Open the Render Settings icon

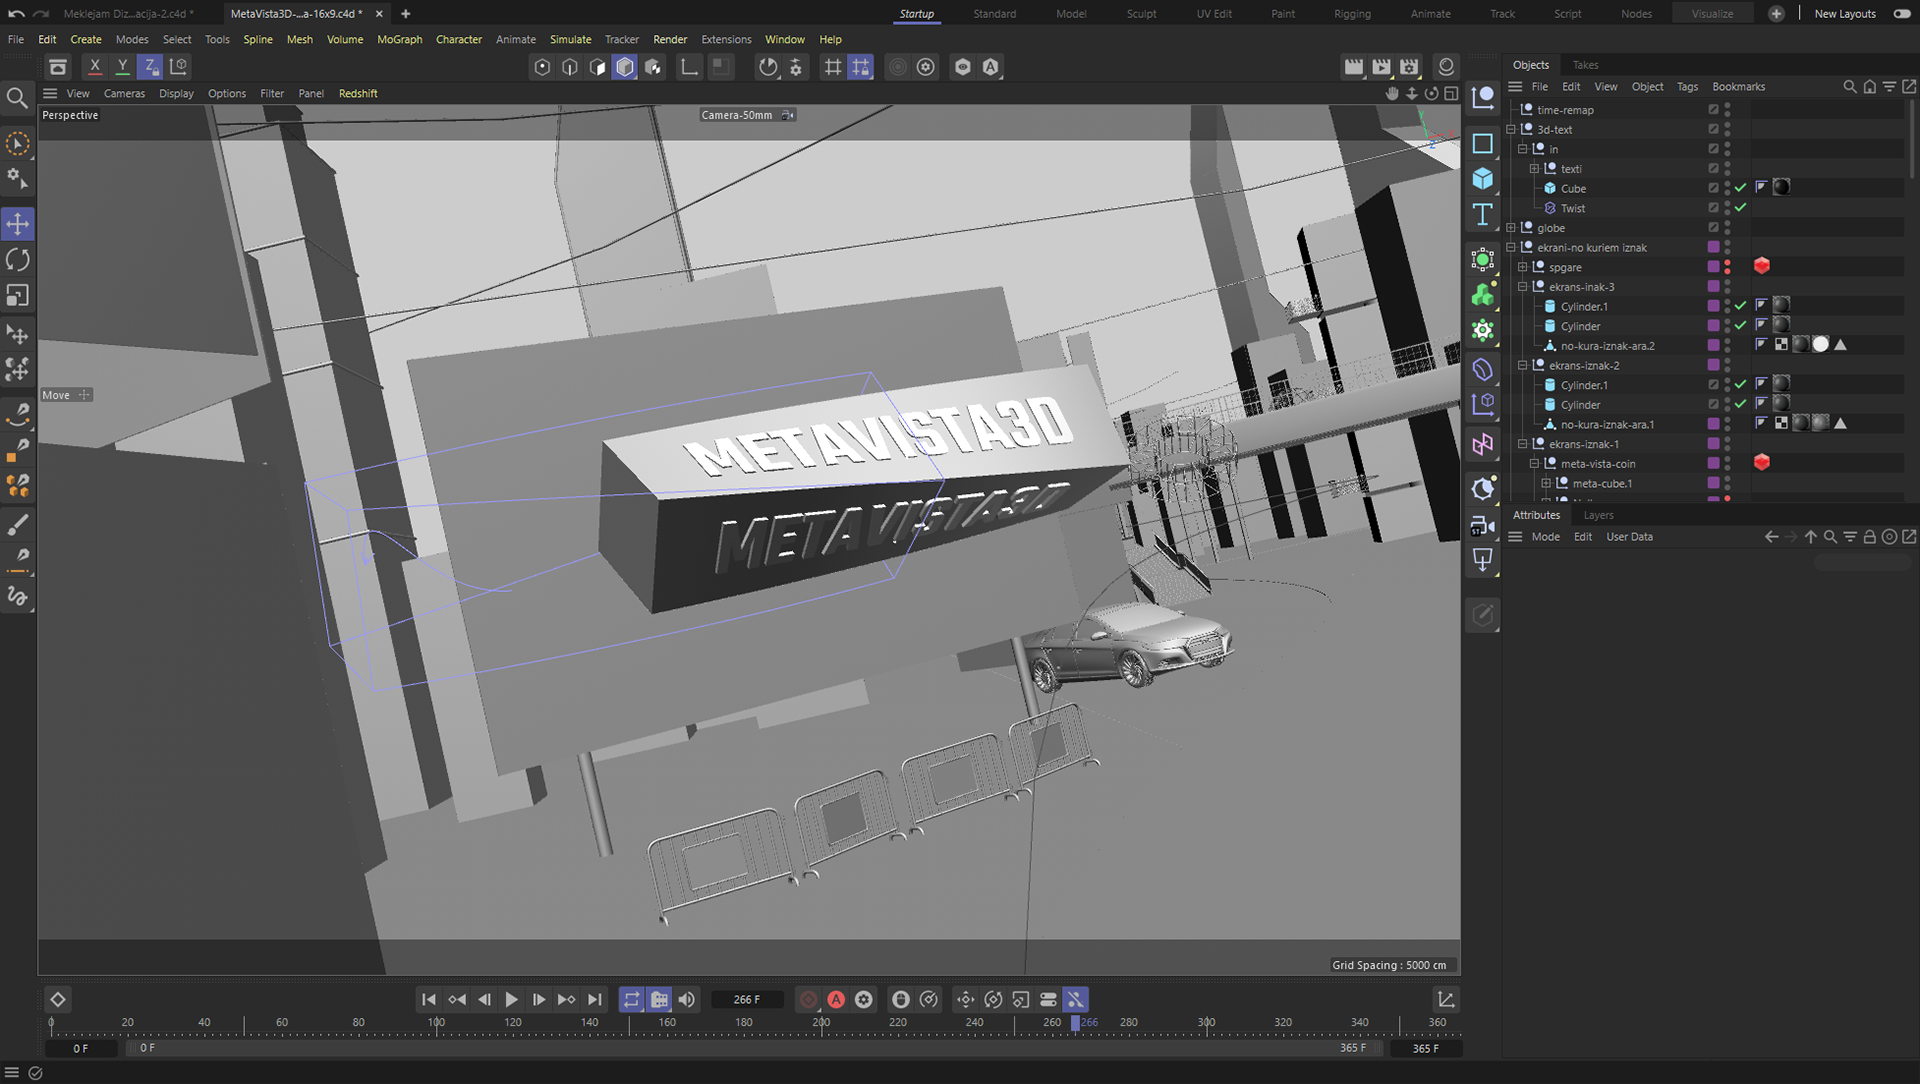[x=1409, y=67]
